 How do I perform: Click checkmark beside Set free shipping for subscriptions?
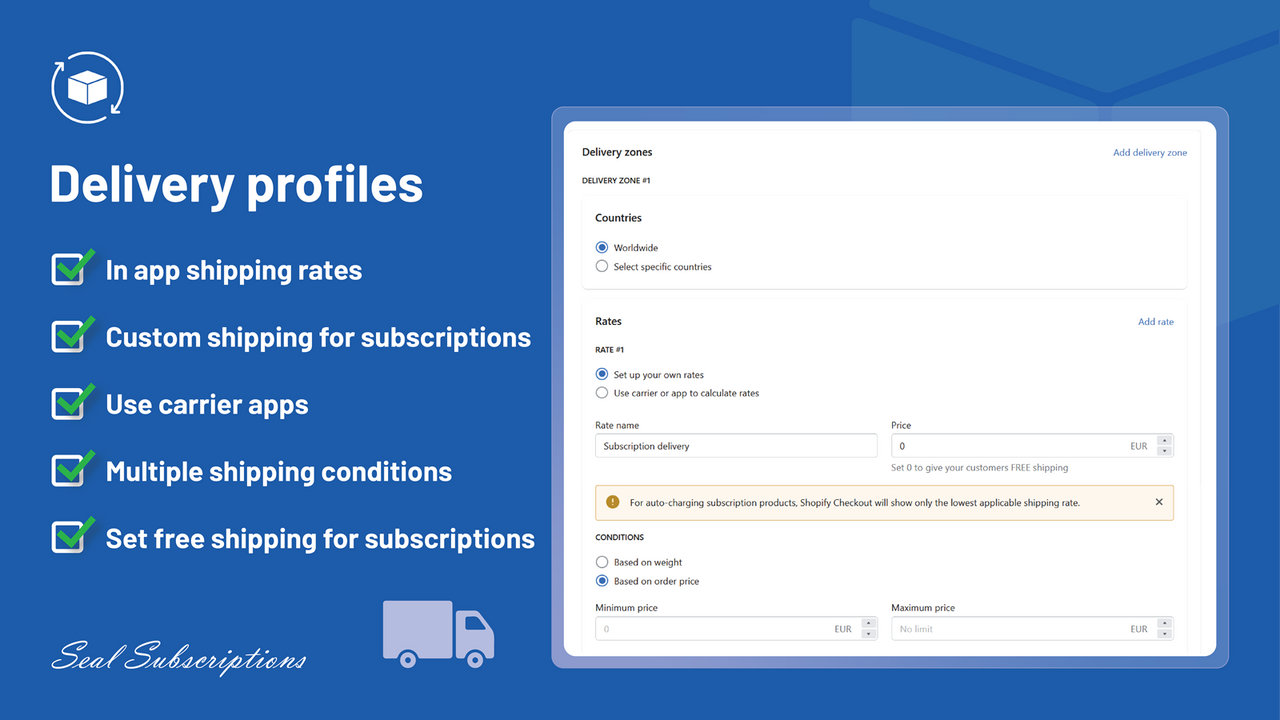click(x=72, y=536)
